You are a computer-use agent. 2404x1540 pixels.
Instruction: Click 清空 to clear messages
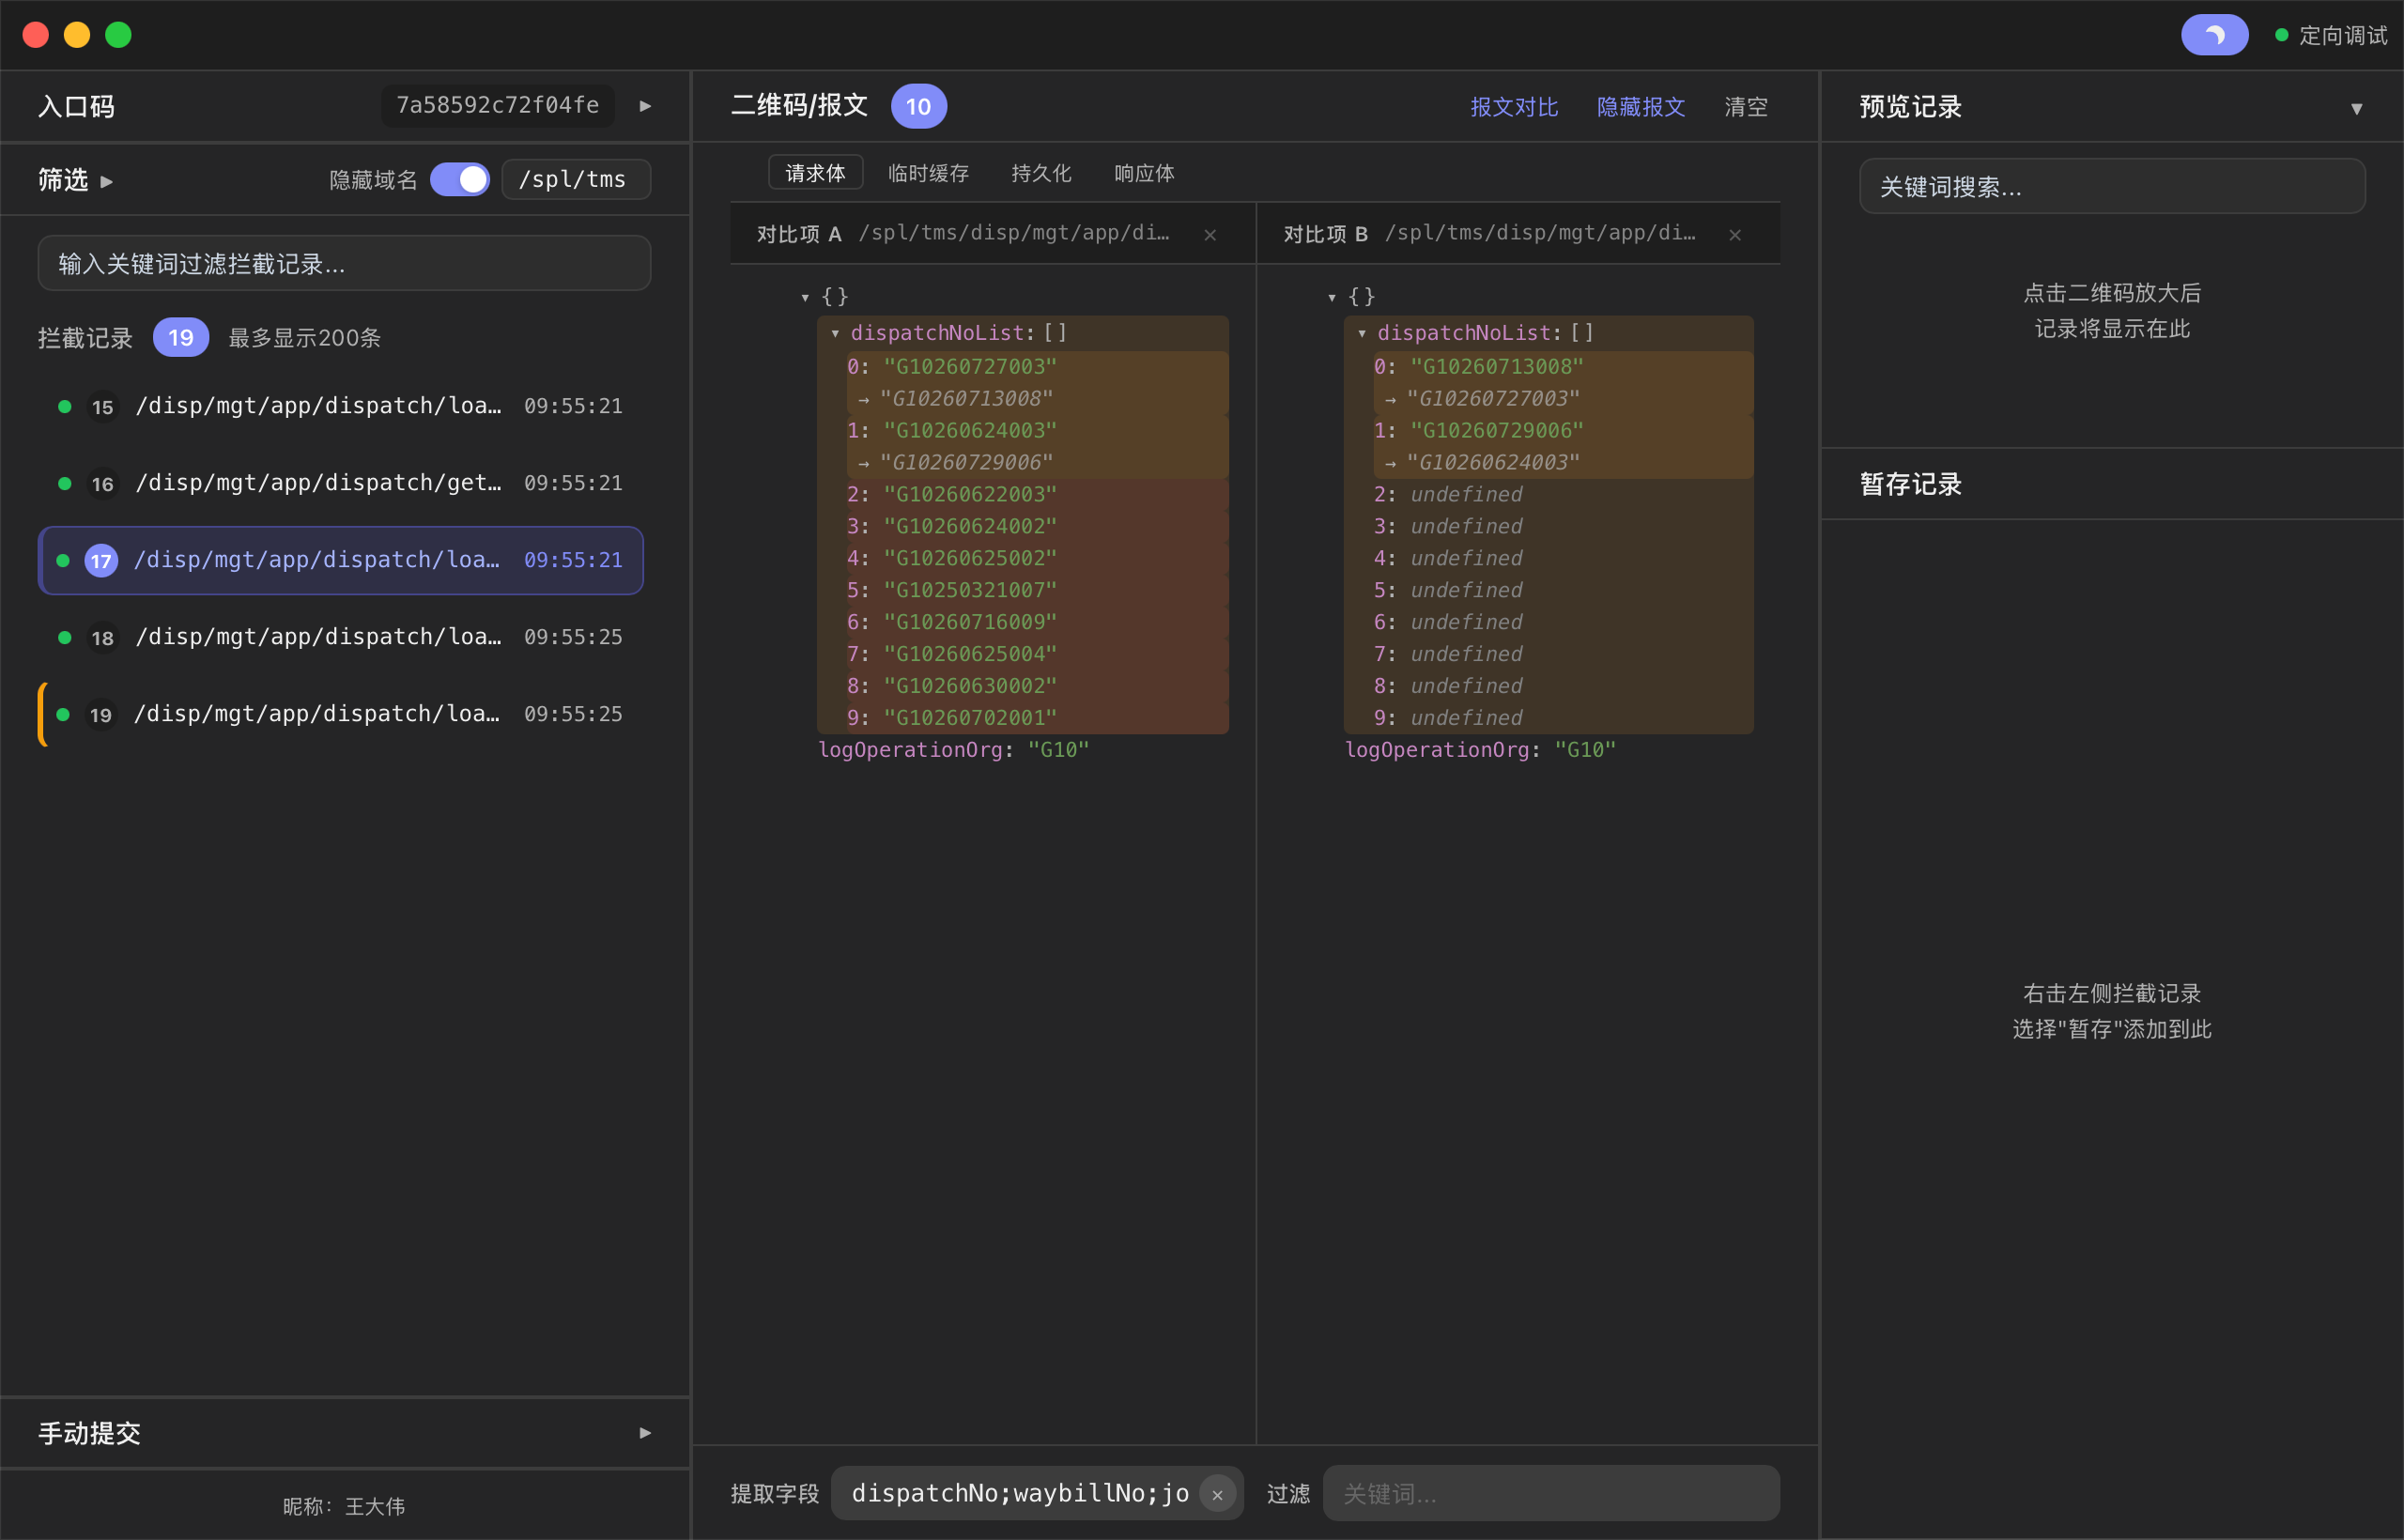(x=1746, y=106)
